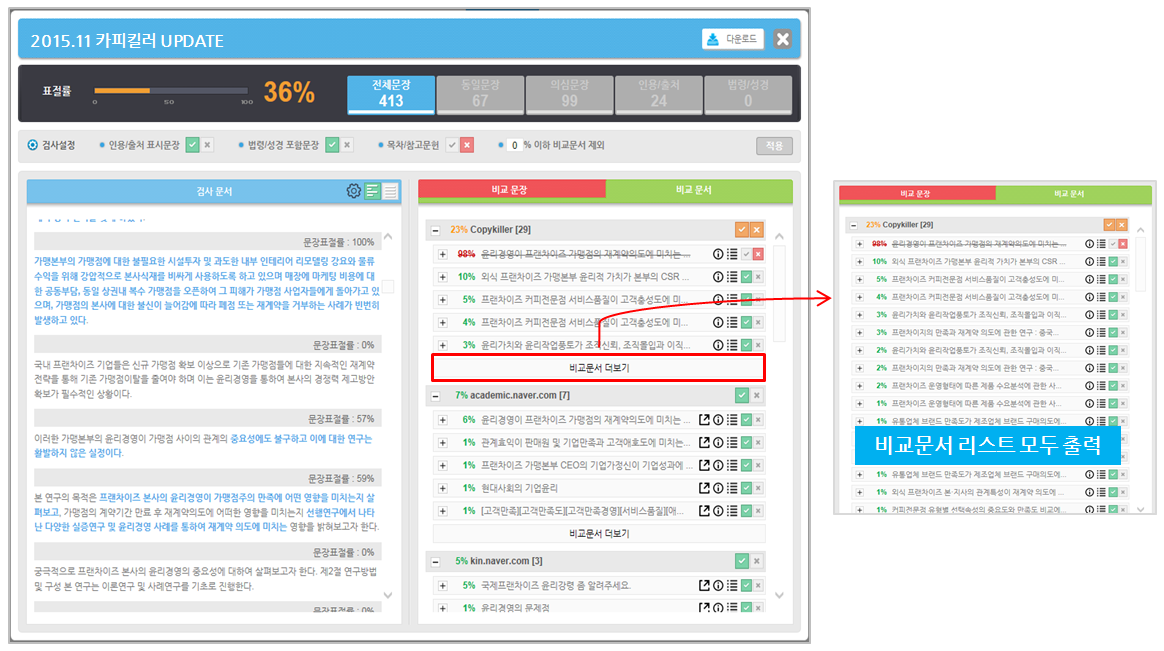Open the 검사설정 settings icon
Image resolution: width=1164 pixels, height=651 pixels.
pos(33,145)
